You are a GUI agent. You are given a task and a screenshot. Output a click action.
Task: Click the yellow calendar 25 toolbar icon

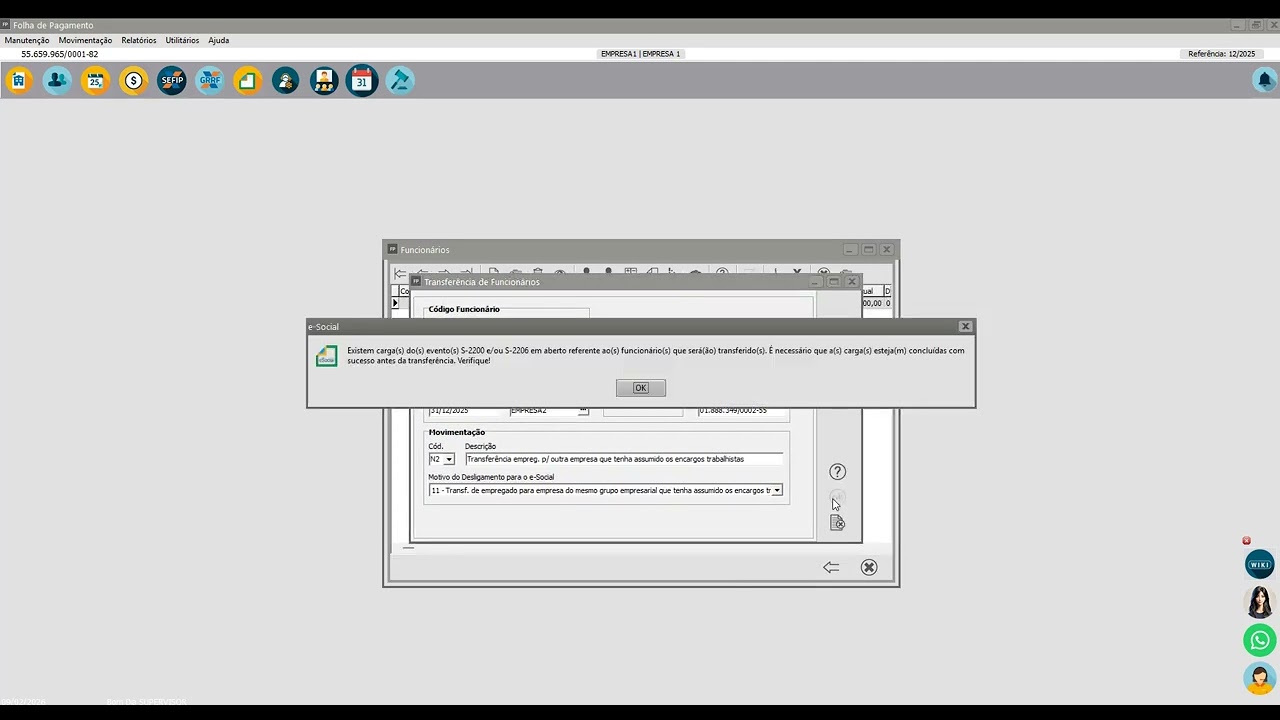95,81
